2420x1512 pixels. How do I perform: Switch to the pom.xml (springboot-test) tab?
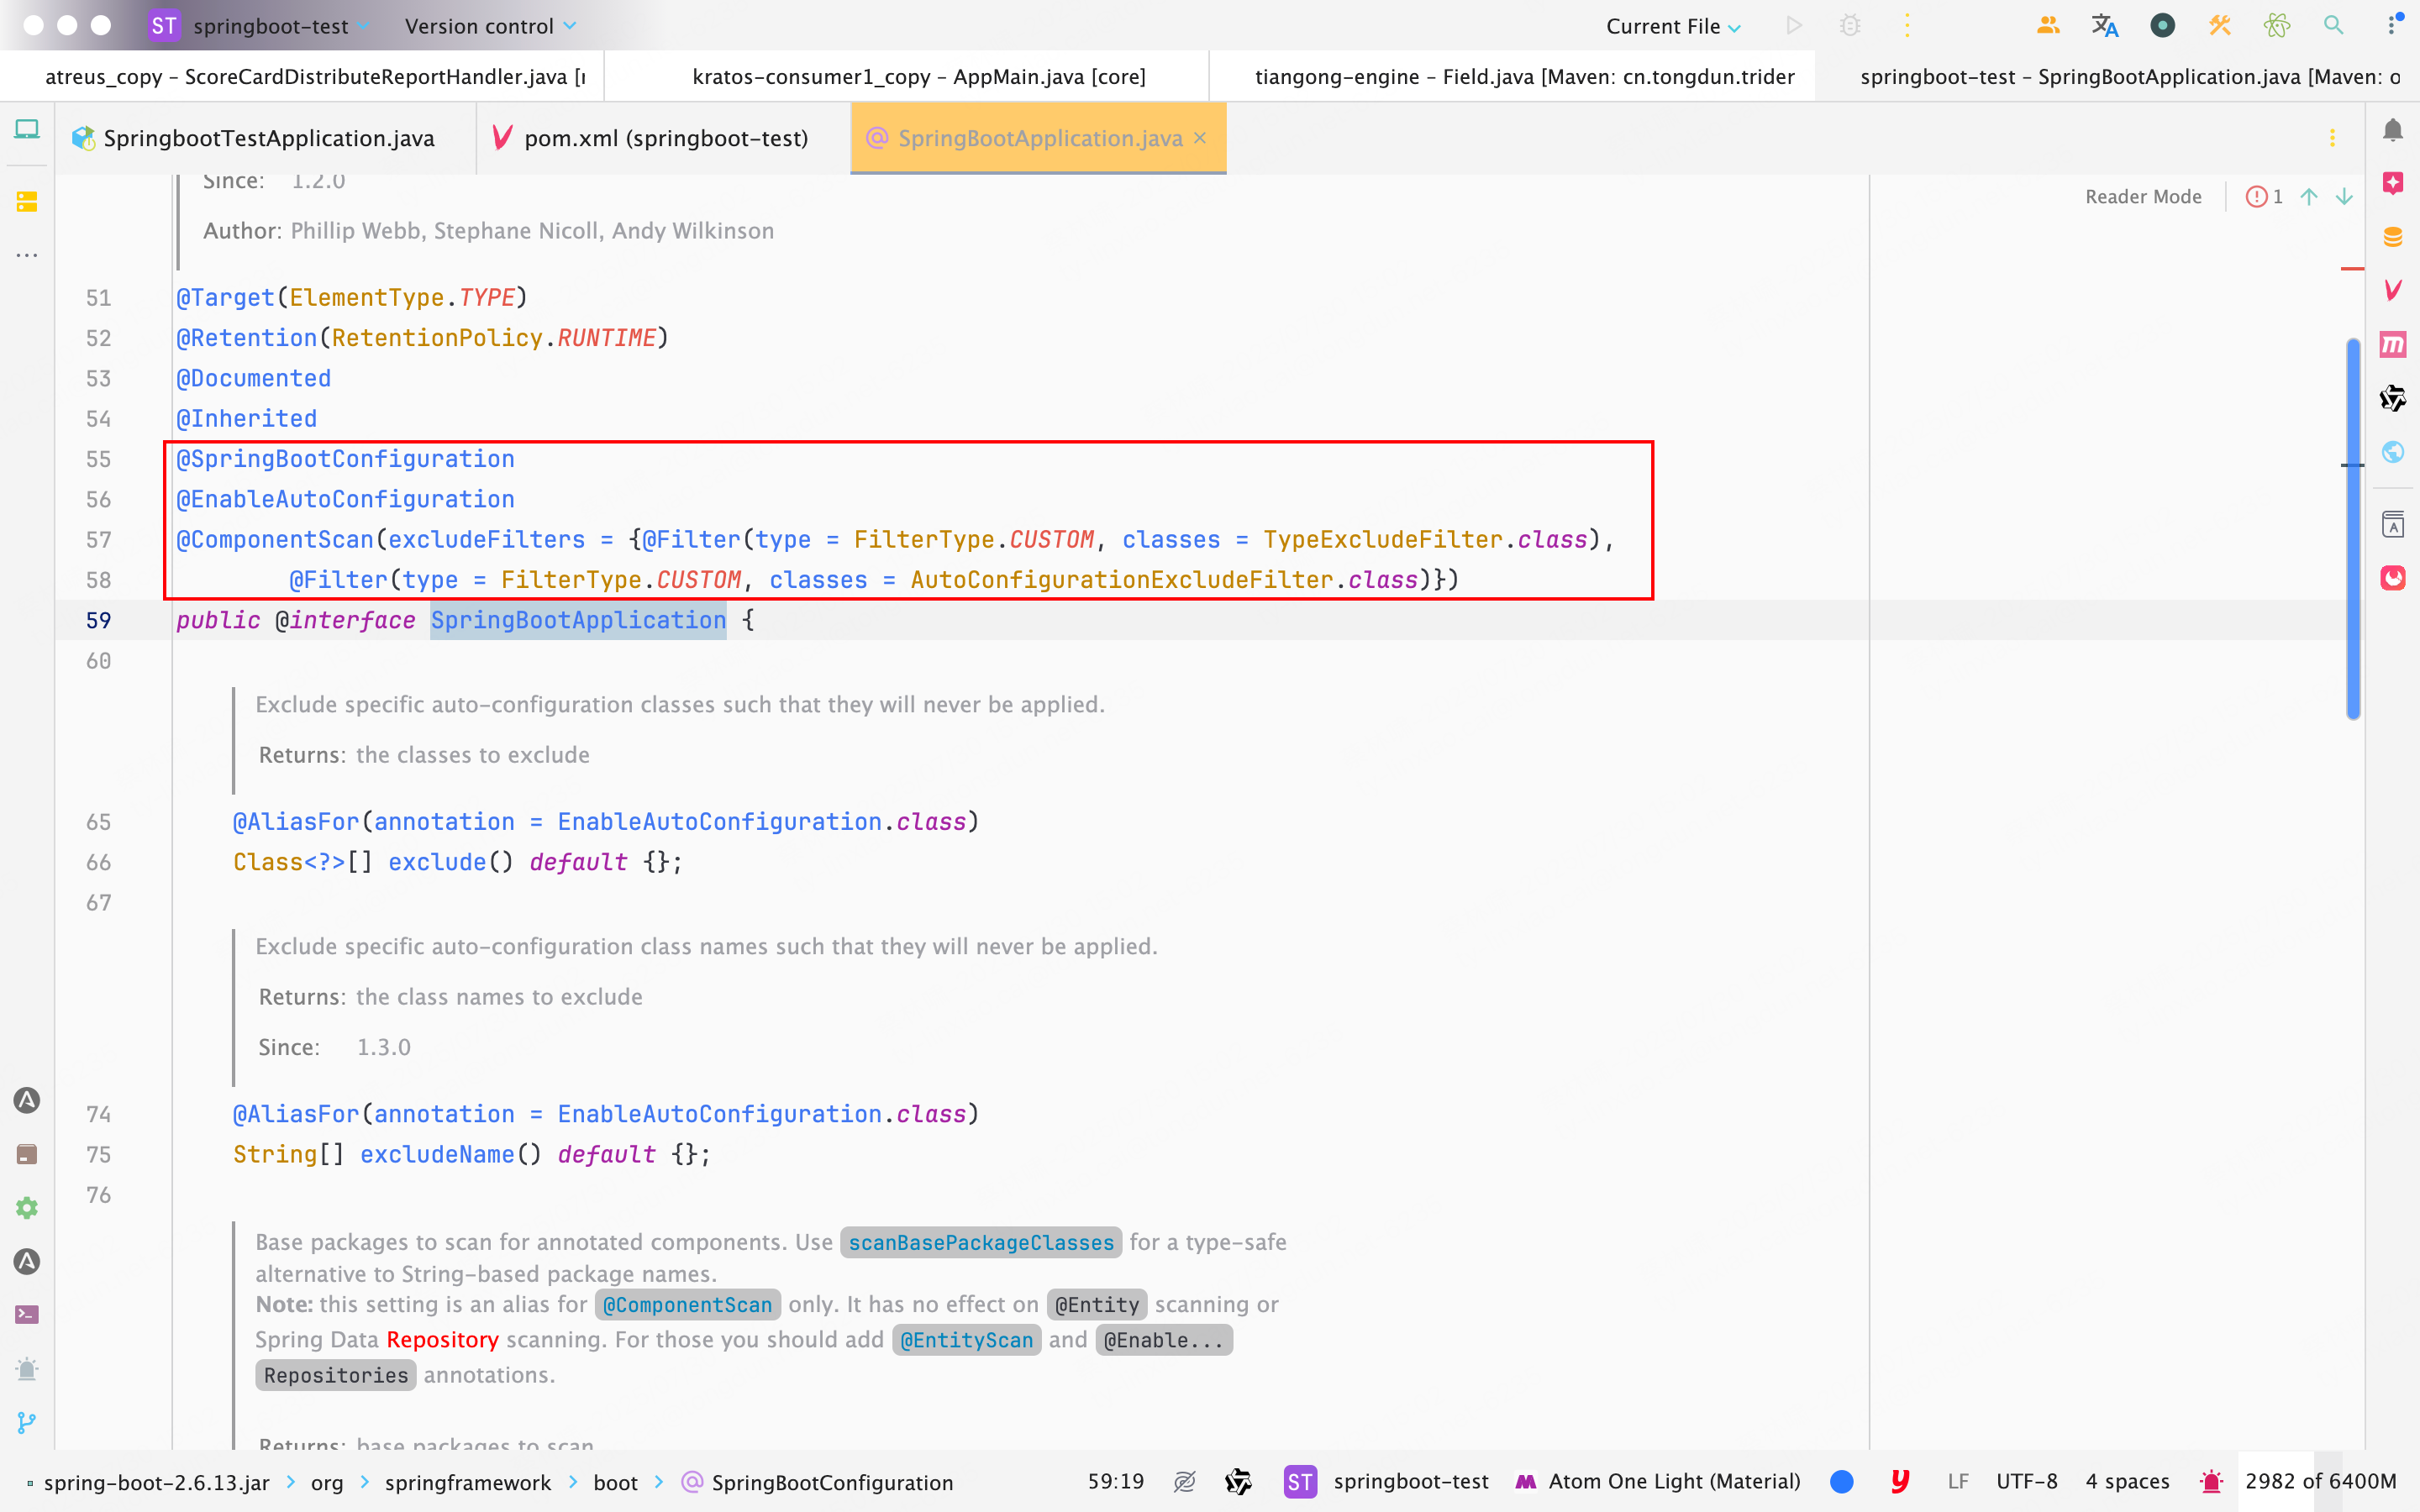click(665, 138)
